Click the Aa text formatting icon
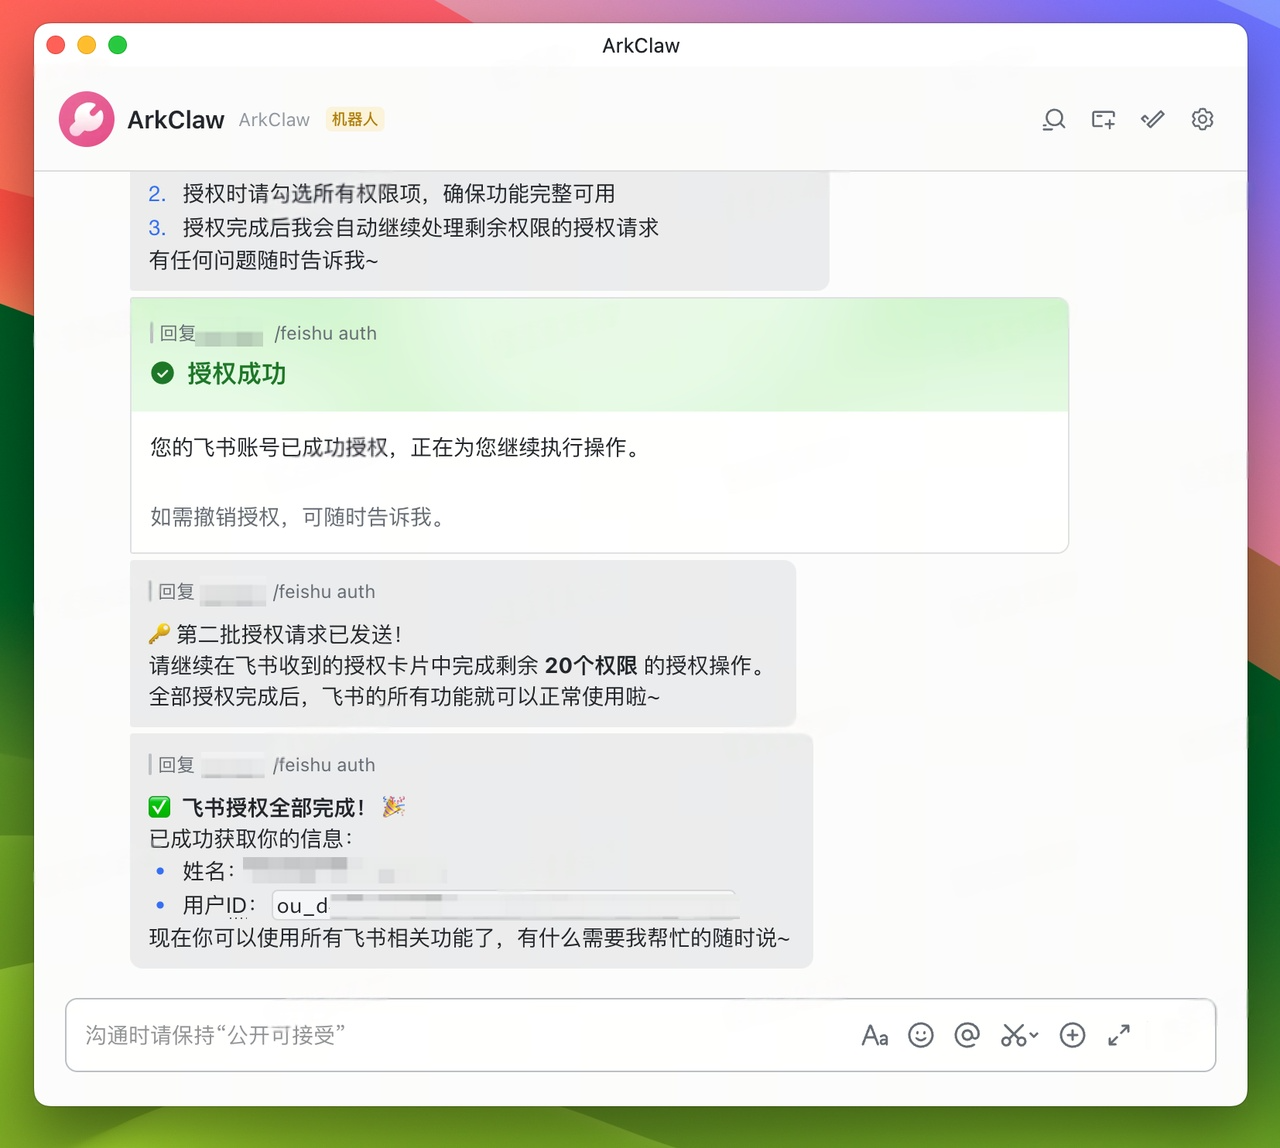 point(875,1036)
